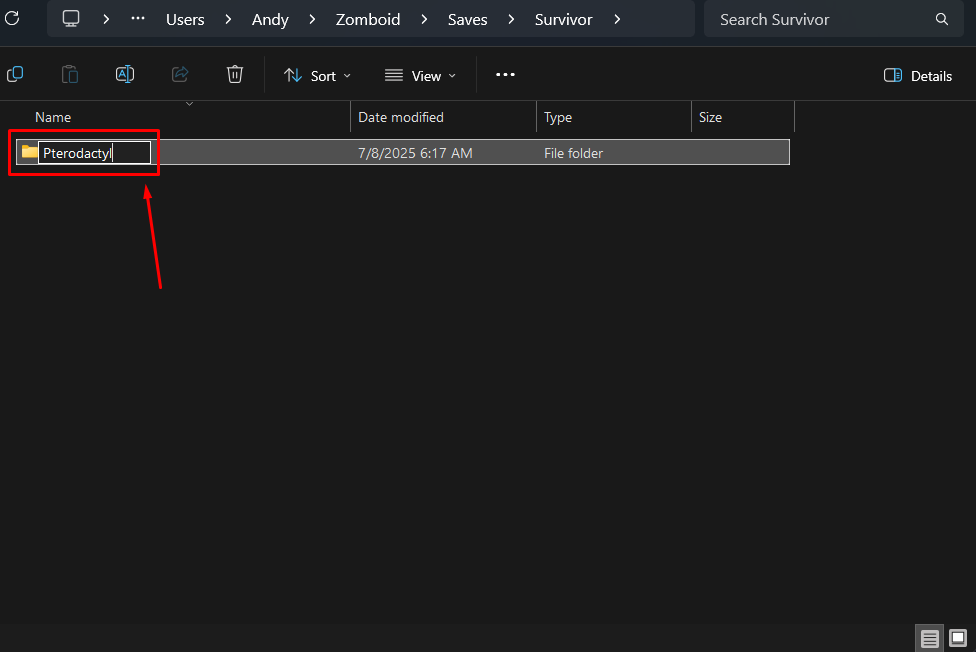The height and width of the screenshot is (652, 976).
Task: Open the Sort dropdown
Action: click(x=318, y=75)
